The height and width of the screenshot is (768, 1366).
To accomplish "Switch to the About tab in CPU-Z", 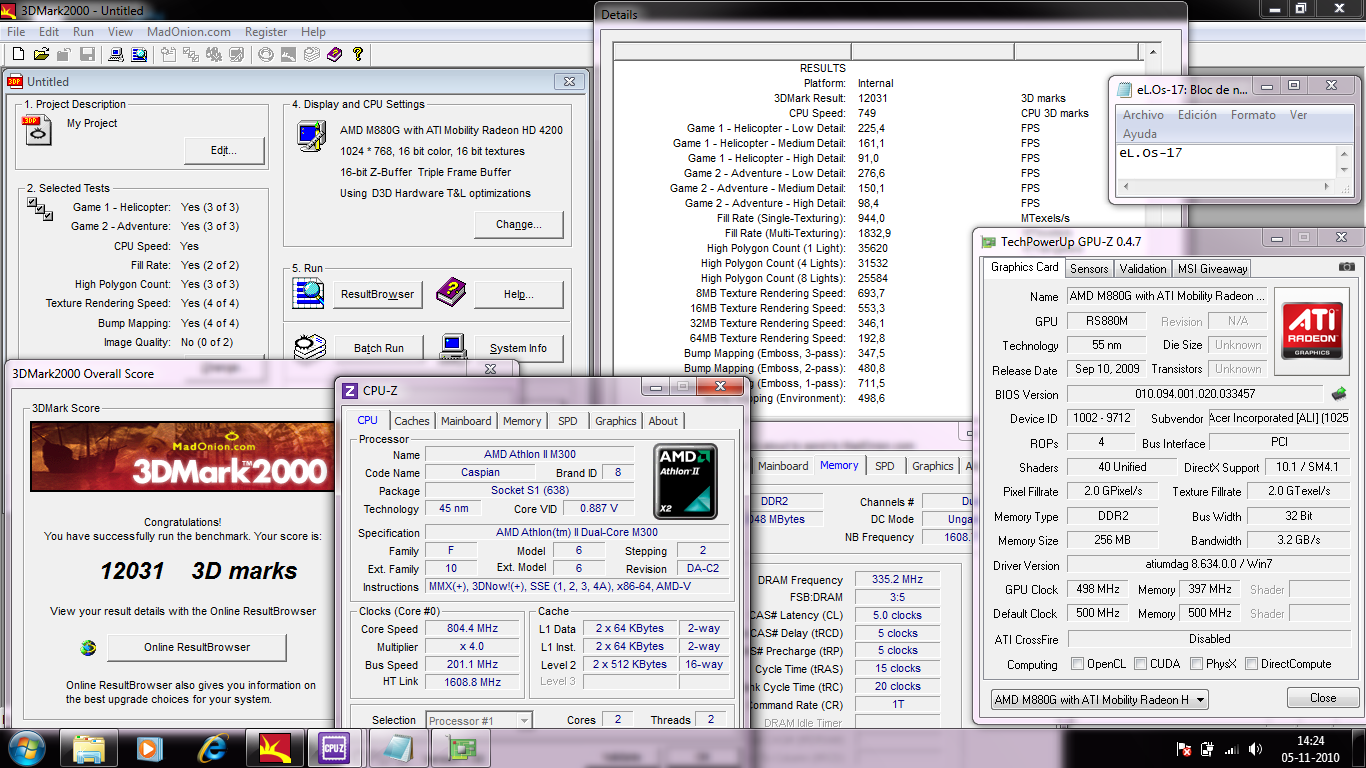I will click(x=663, y=421).
